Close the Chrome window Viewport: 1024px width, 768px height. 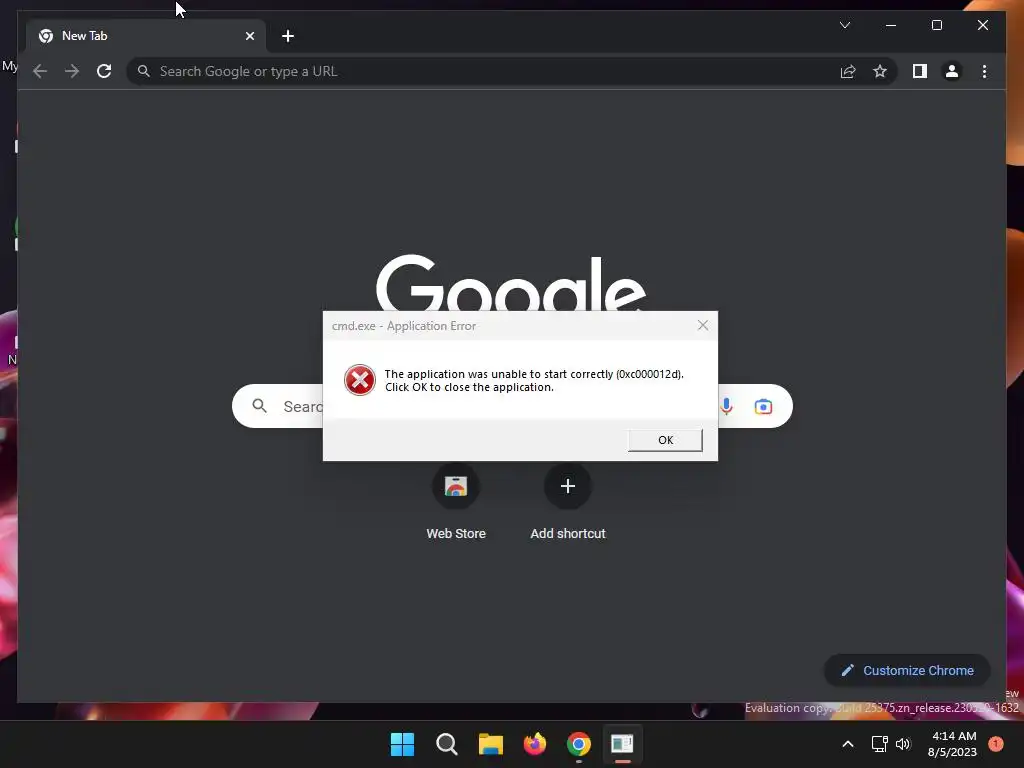982,25
